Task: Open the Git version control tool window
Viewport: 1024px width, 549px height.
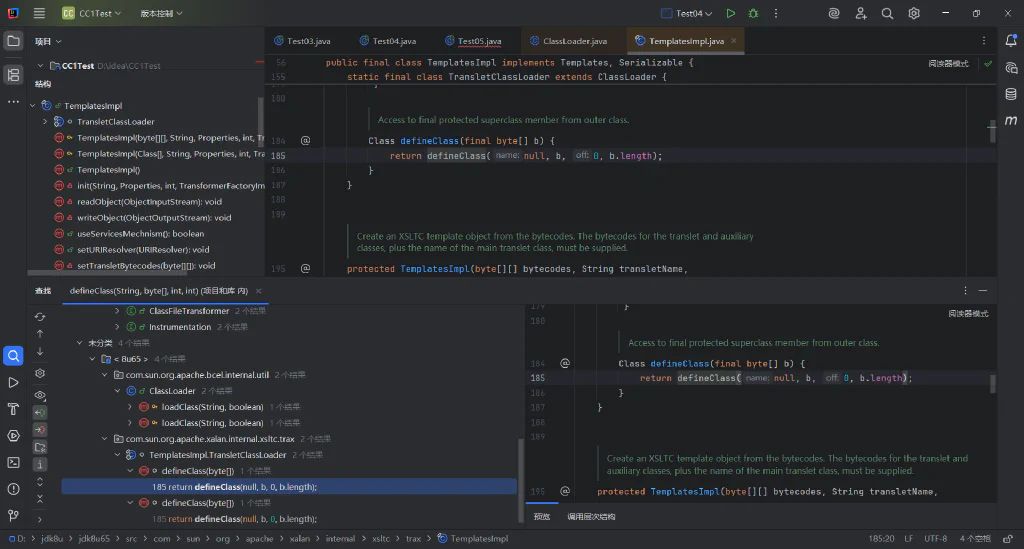Action: pos(13,516)
